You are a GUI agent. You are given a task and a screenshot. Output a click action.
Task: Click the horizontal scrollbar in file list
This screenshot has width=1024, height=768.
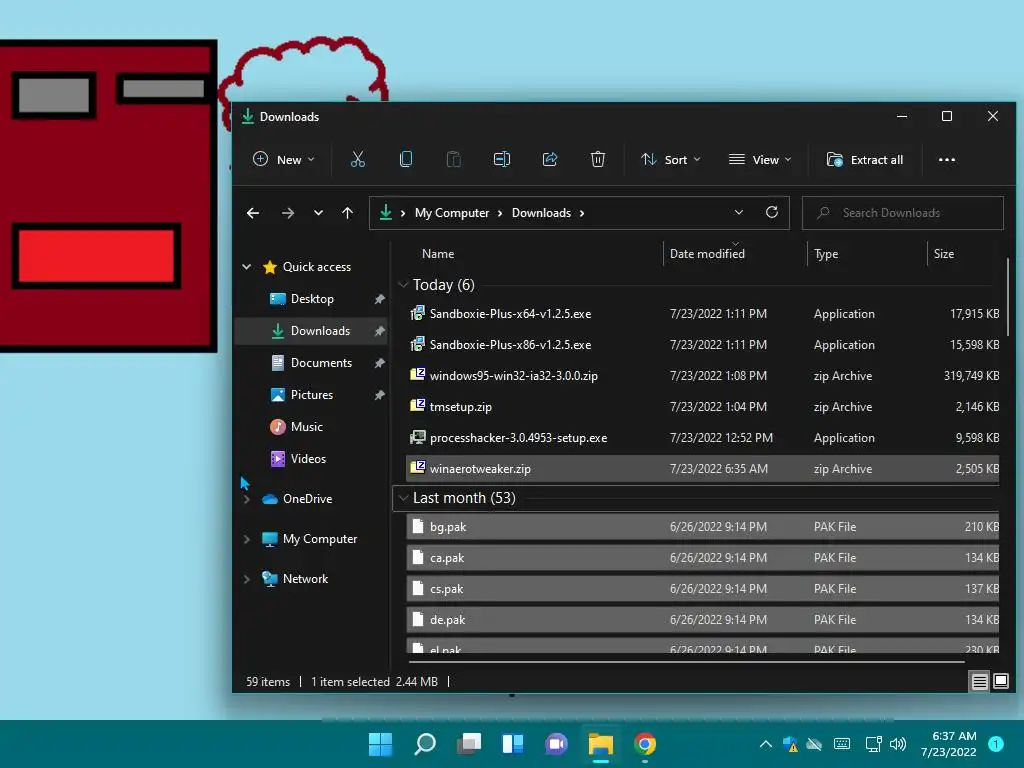686,662
